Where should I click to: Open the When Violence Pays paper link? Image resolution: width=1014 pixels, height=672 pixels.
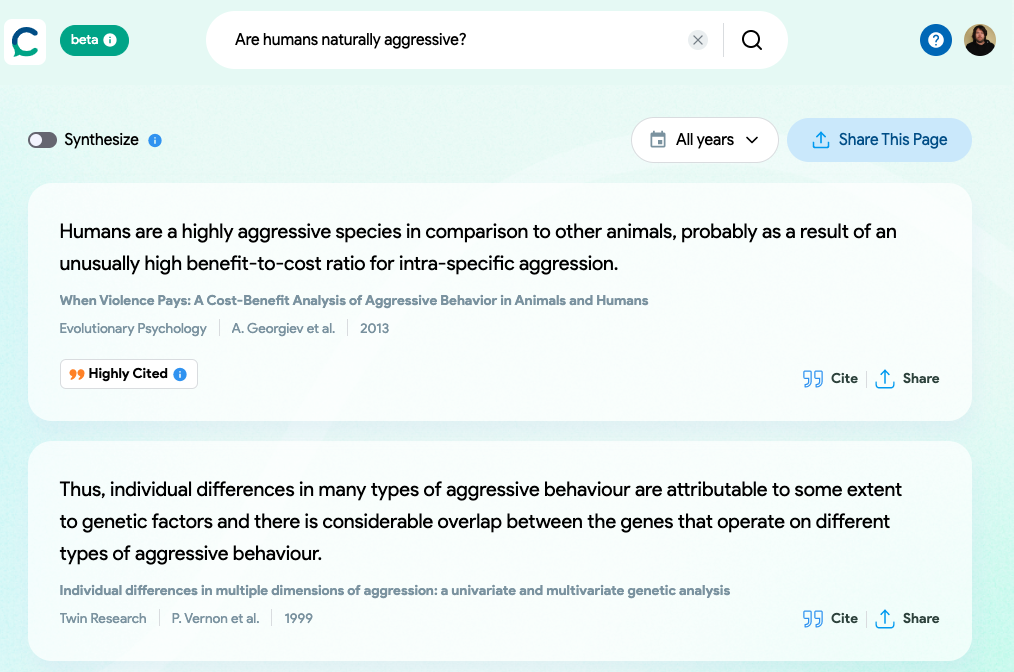click(x=352, y=300)
